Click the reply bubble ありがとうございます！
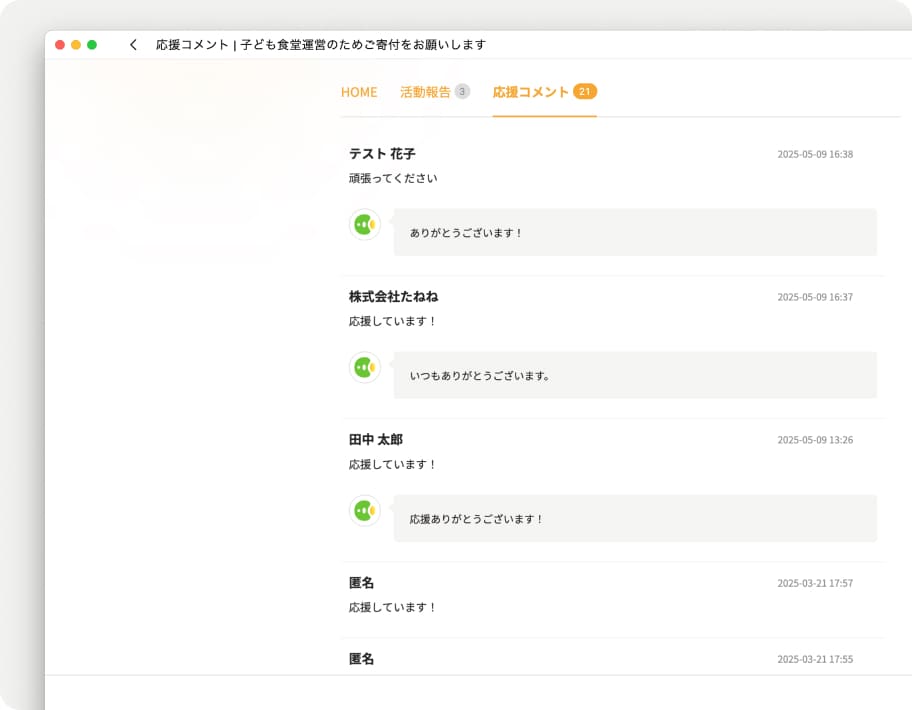 635,232
